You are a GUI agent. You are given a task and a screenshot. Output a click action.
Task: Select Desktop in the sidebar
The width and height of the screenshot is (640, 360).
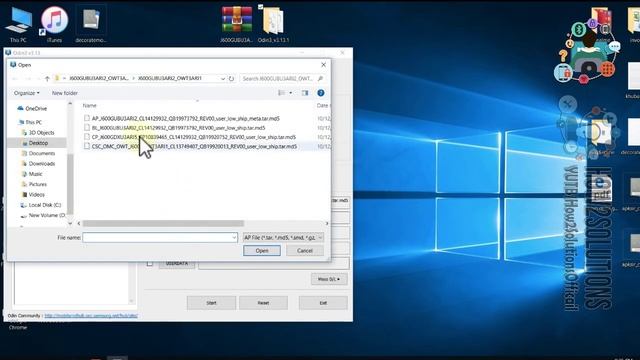coord(36,143)
